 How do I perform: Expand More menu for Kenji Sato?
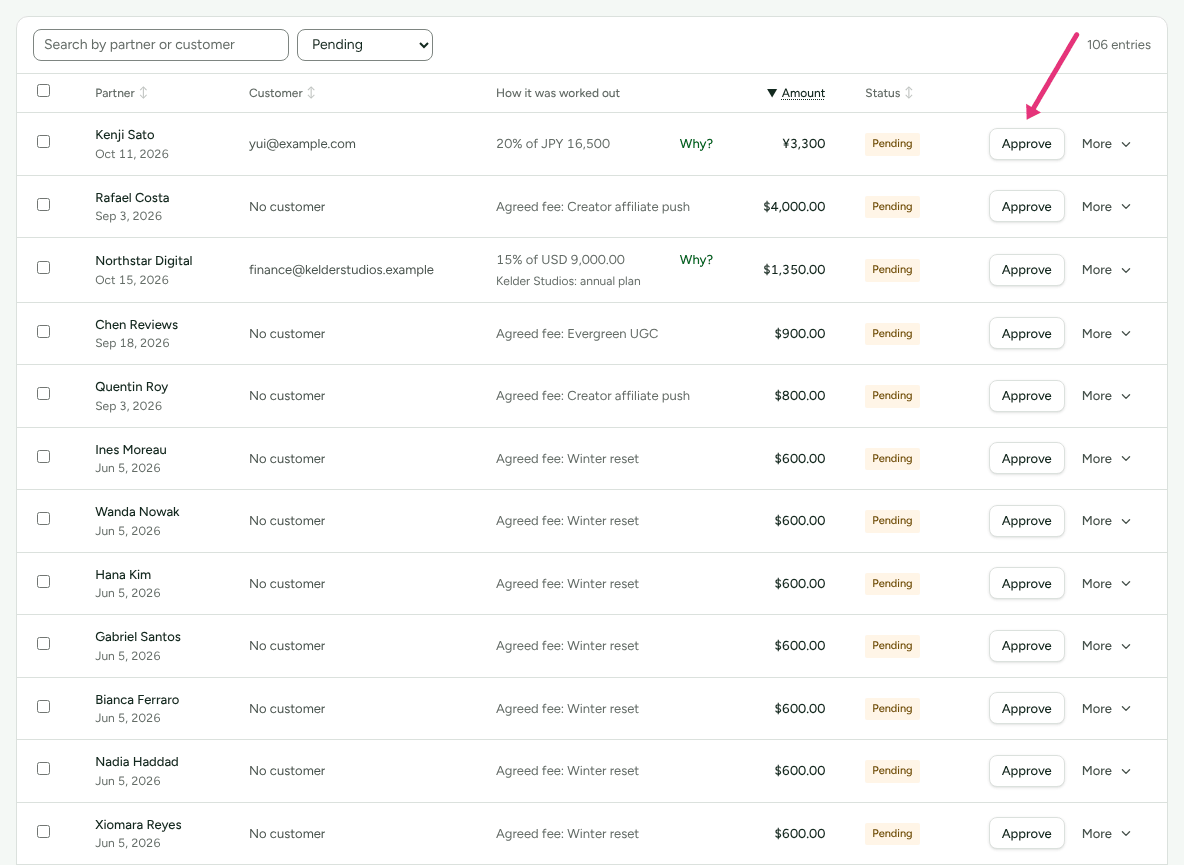[1105, 143]
